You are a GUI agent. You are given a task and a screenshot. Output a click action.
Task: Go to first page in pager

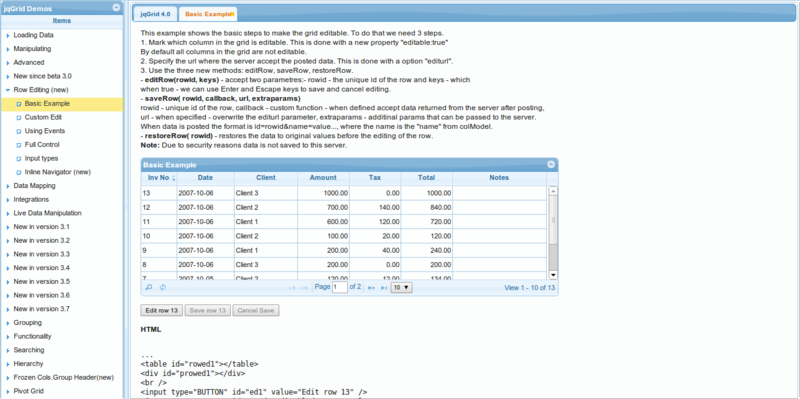pyautogui.click(x=292, y=288)
